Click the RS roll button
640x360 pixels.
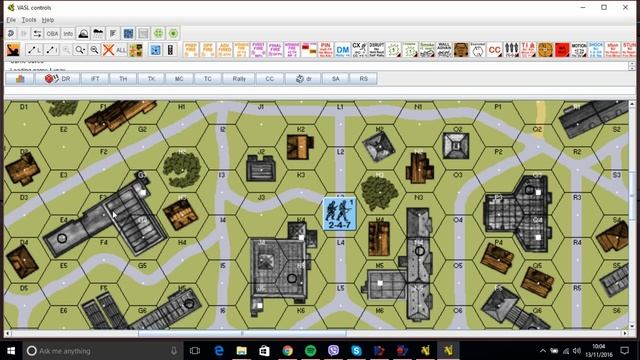pyautogui.click(x=364, y=79)
